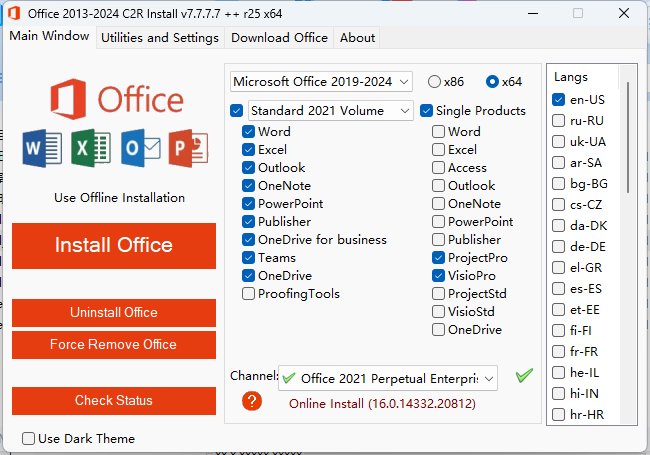Click the Excel icon in the logo
The height and width of the screenshot is (455, 650).
[91, 149]
